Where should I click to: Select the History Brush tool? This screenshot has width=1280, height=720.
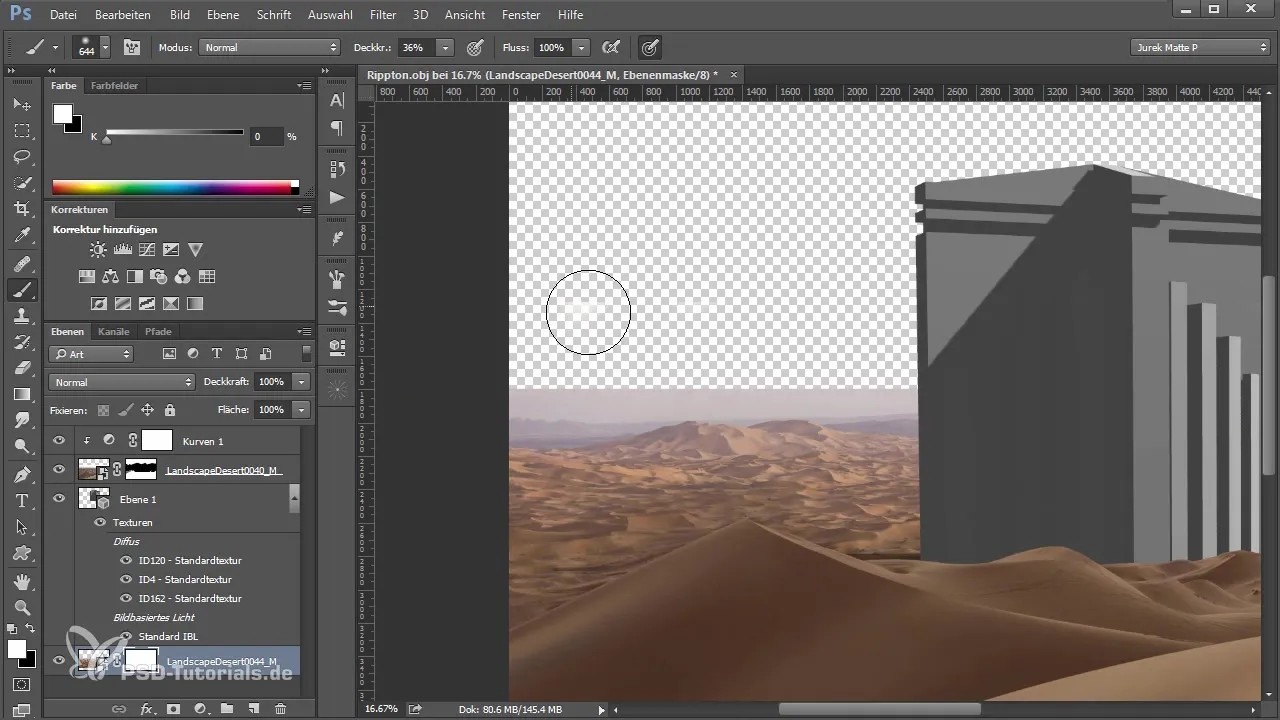[22, 342]
